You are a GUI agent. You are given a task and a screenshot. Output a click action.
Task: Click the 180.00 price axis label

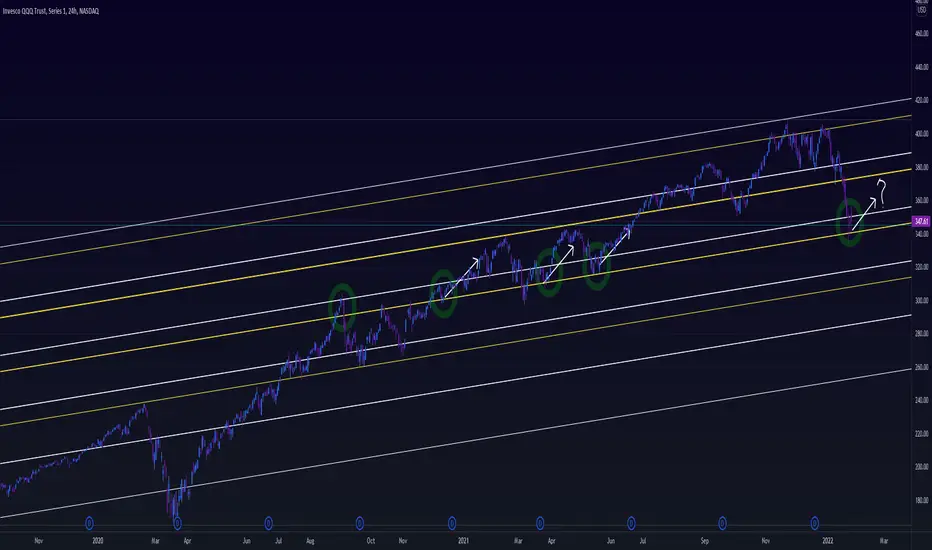(x=921, y=500)
